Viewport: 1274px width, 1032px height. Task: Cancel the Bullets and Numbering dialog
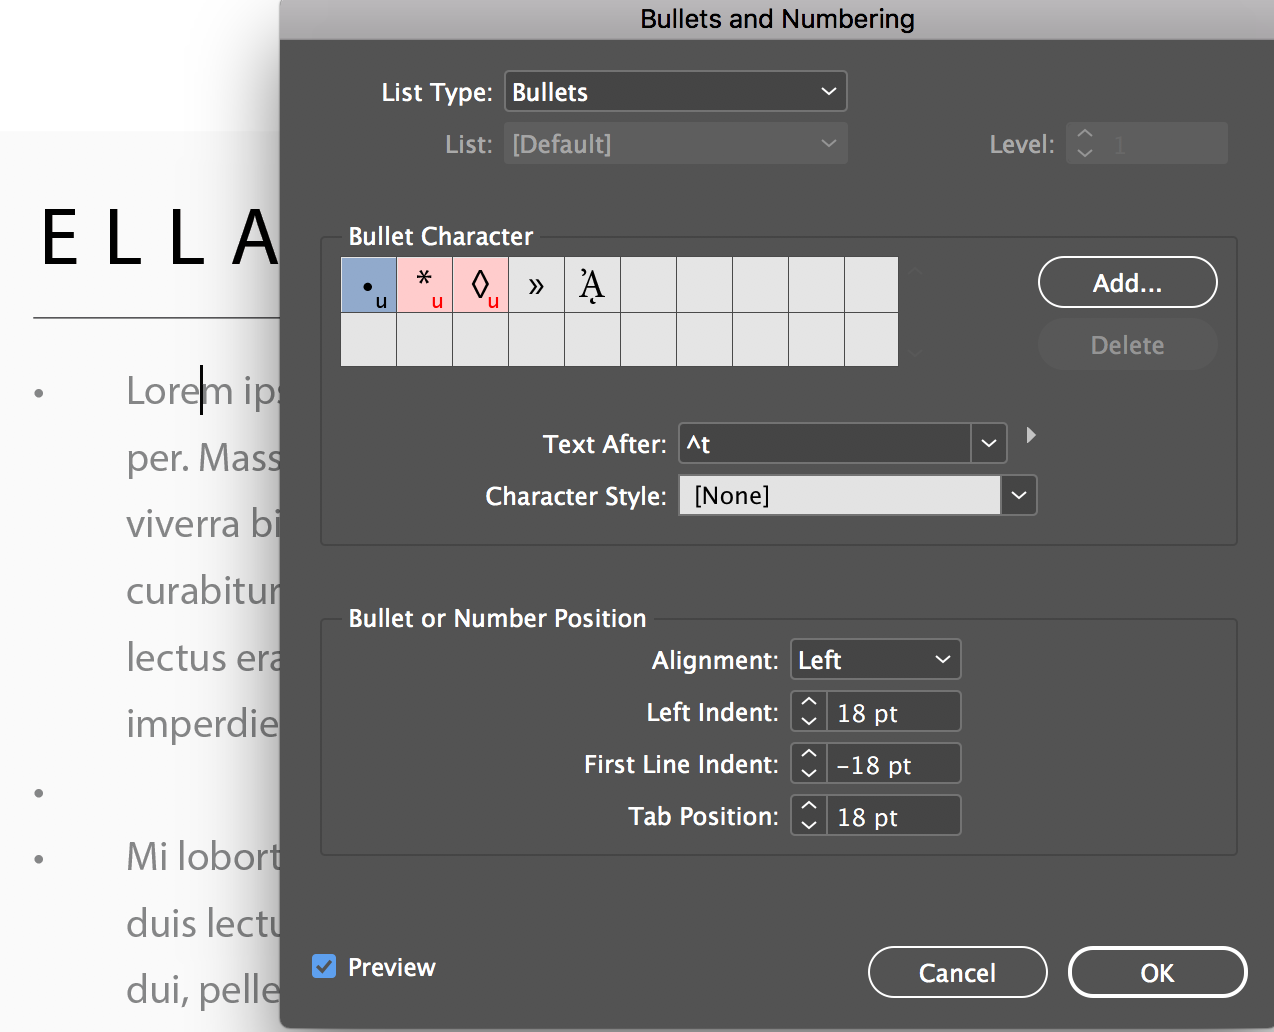point(957,972)
